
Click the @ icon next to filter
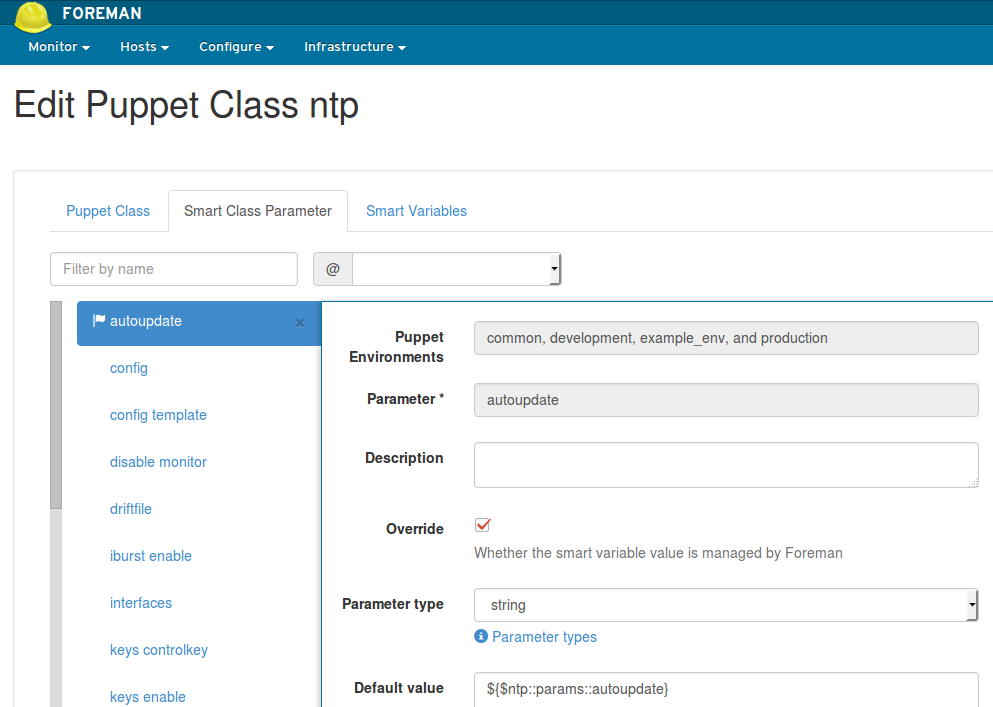point(333,269)
